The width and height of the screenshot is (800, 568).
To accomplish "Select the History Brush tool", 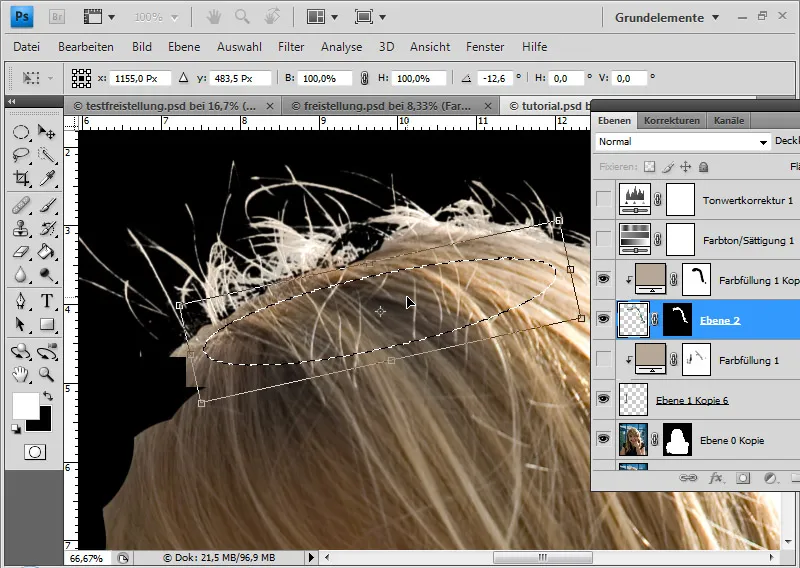I will pyautogui.click(x=46, y=229).
